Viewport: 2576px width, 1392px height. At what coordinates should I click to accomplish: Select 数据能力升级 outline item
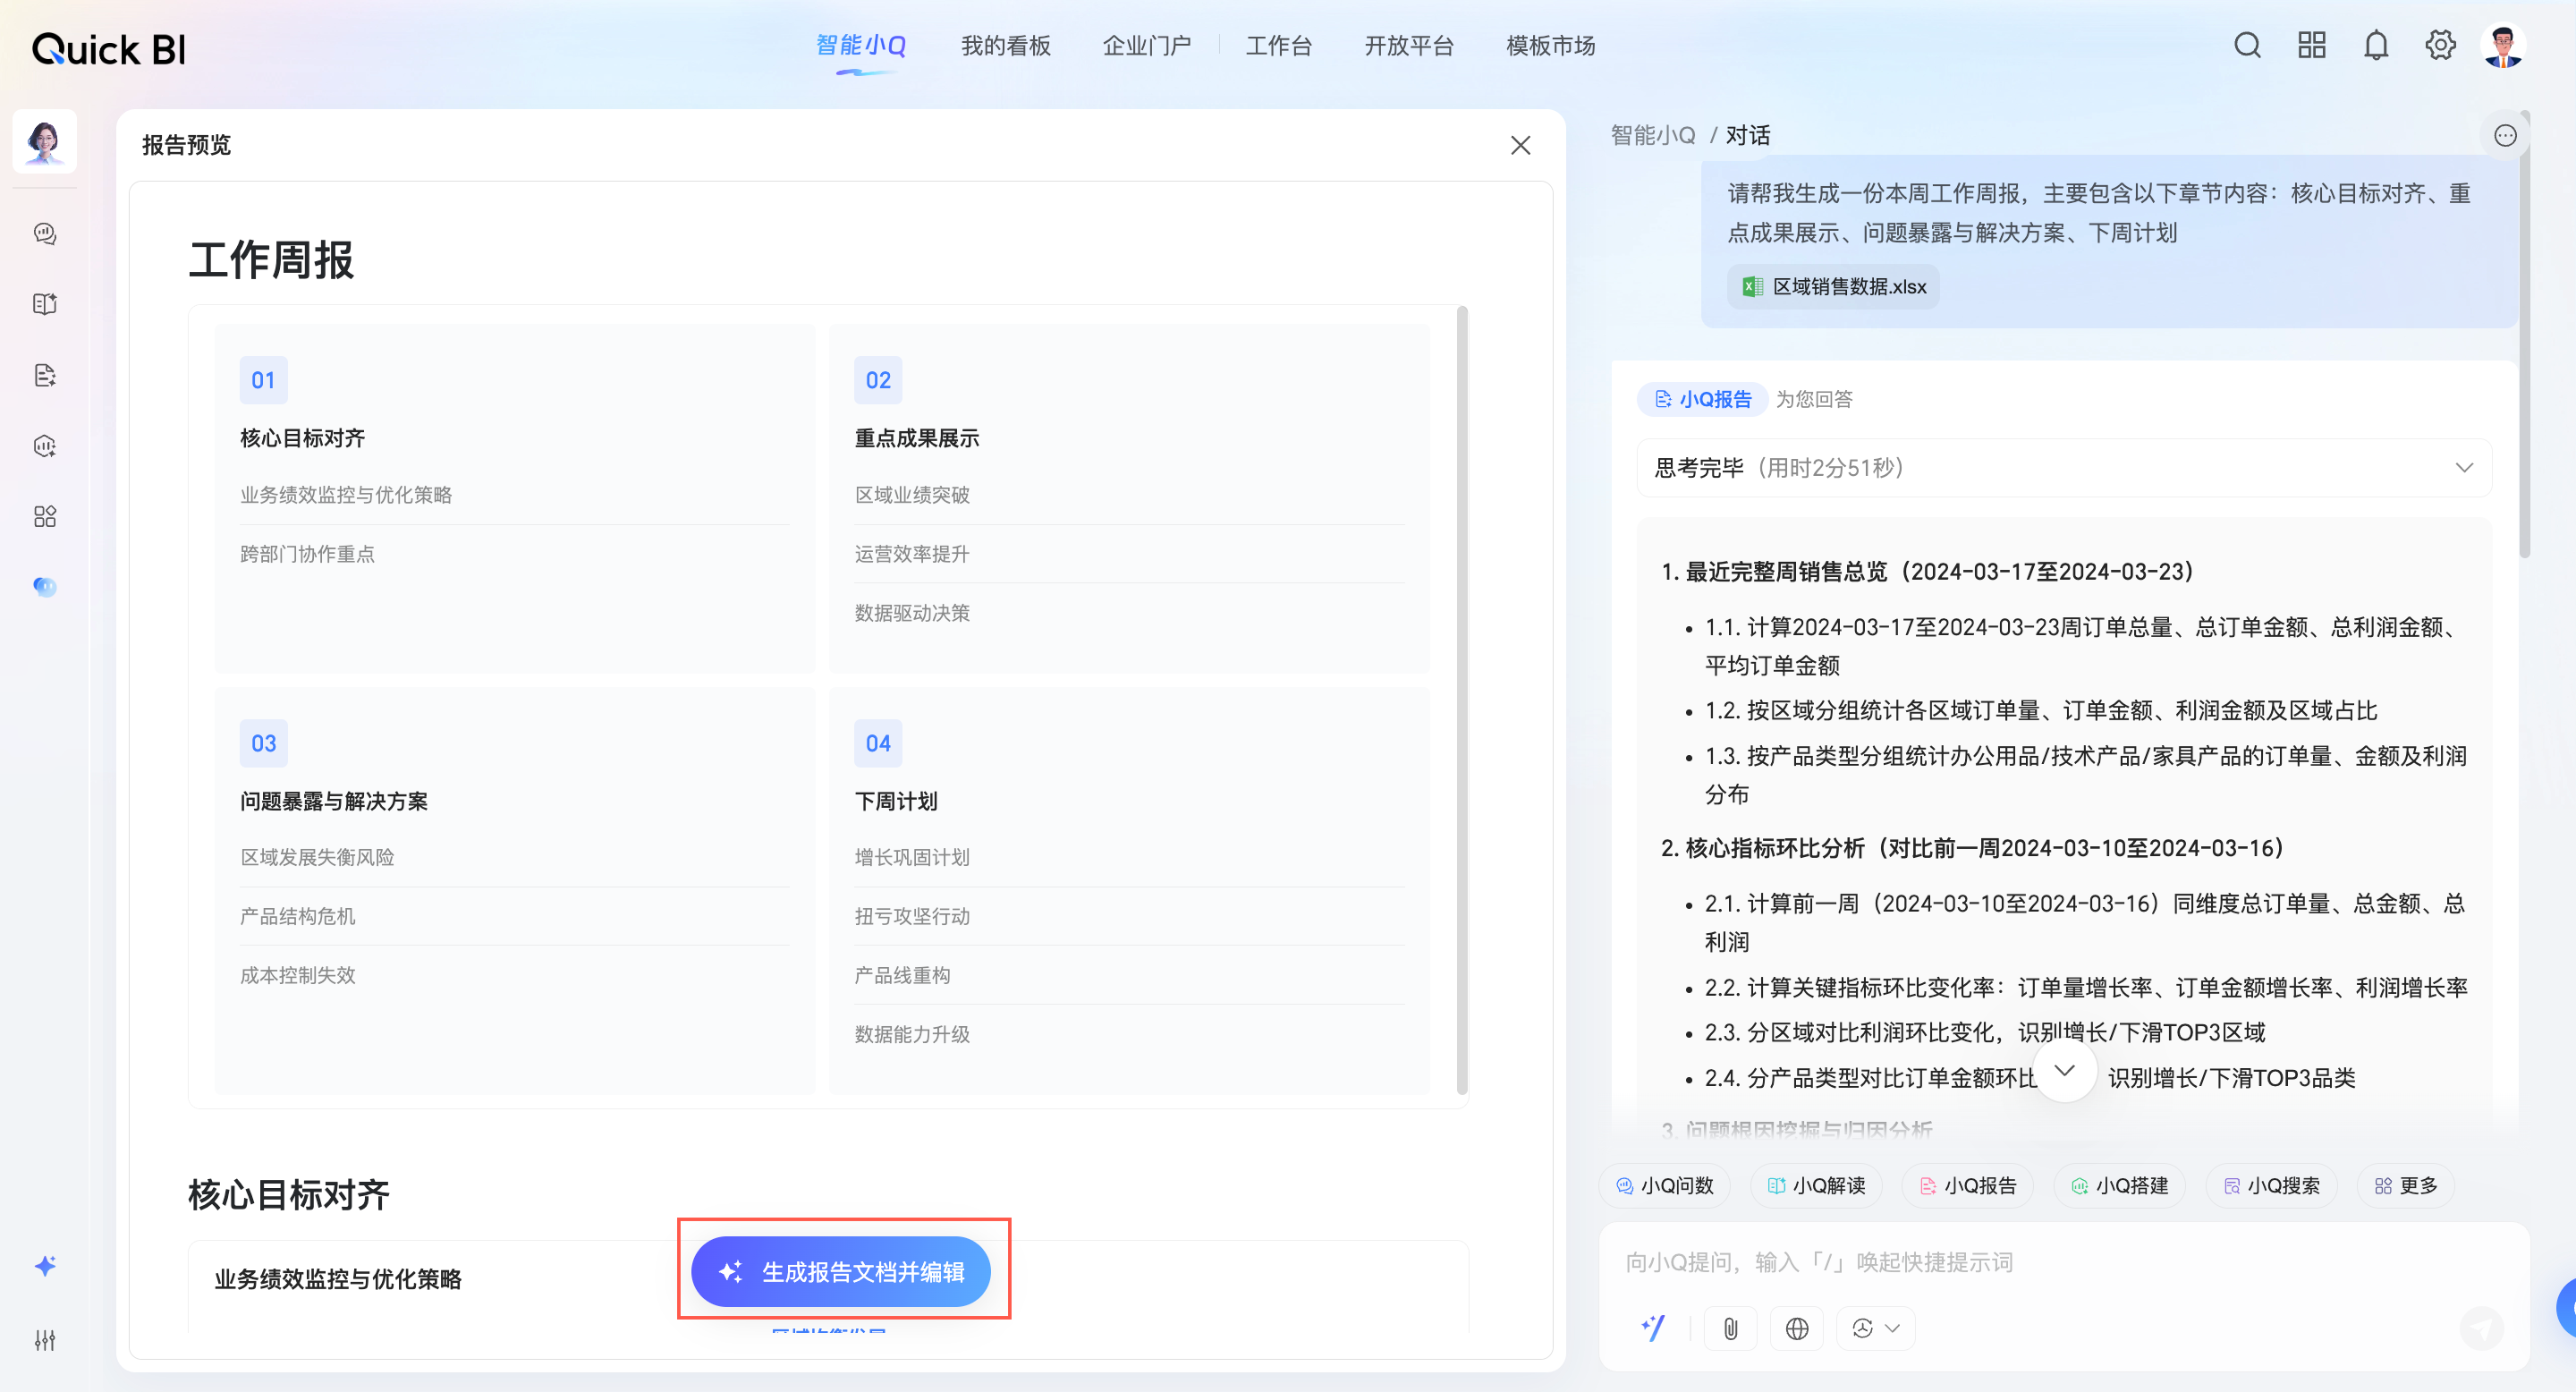[x=912, y=1034]
